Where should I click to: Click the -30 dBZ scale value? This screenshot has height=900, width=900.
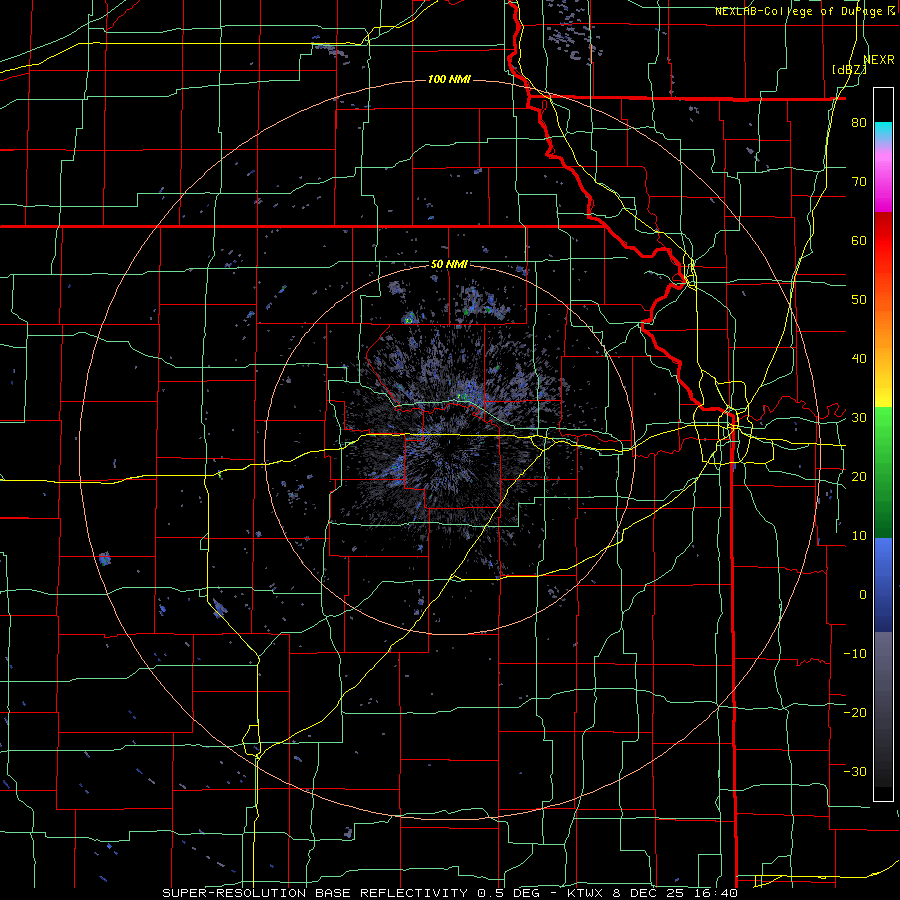[x=855, y=771]
